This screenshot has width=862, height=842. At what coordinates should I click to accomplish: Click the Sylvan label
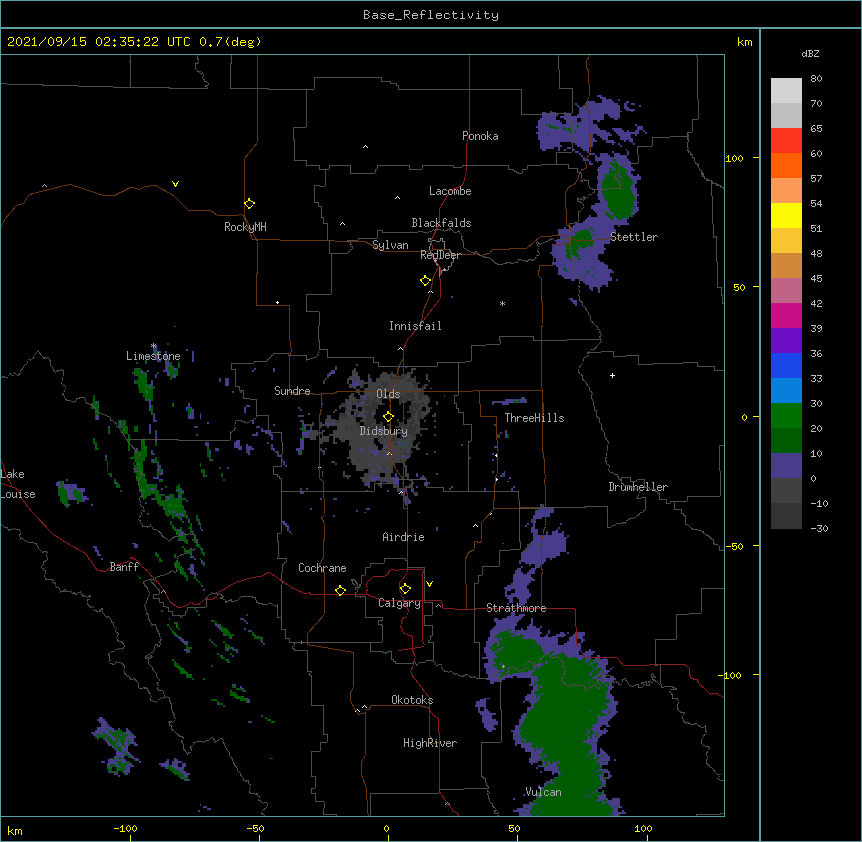pyautogui.click(x=390, y=245)
